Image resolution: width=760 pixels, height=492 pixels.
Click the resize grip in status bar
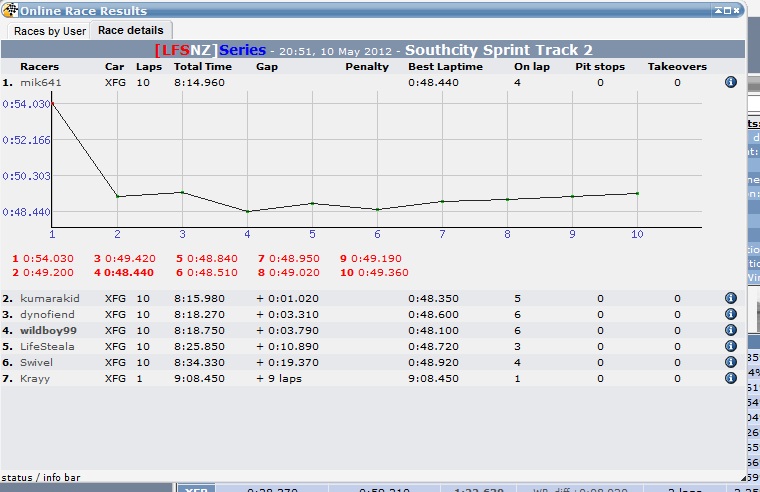pyautogui.click(x=743, y=478)
